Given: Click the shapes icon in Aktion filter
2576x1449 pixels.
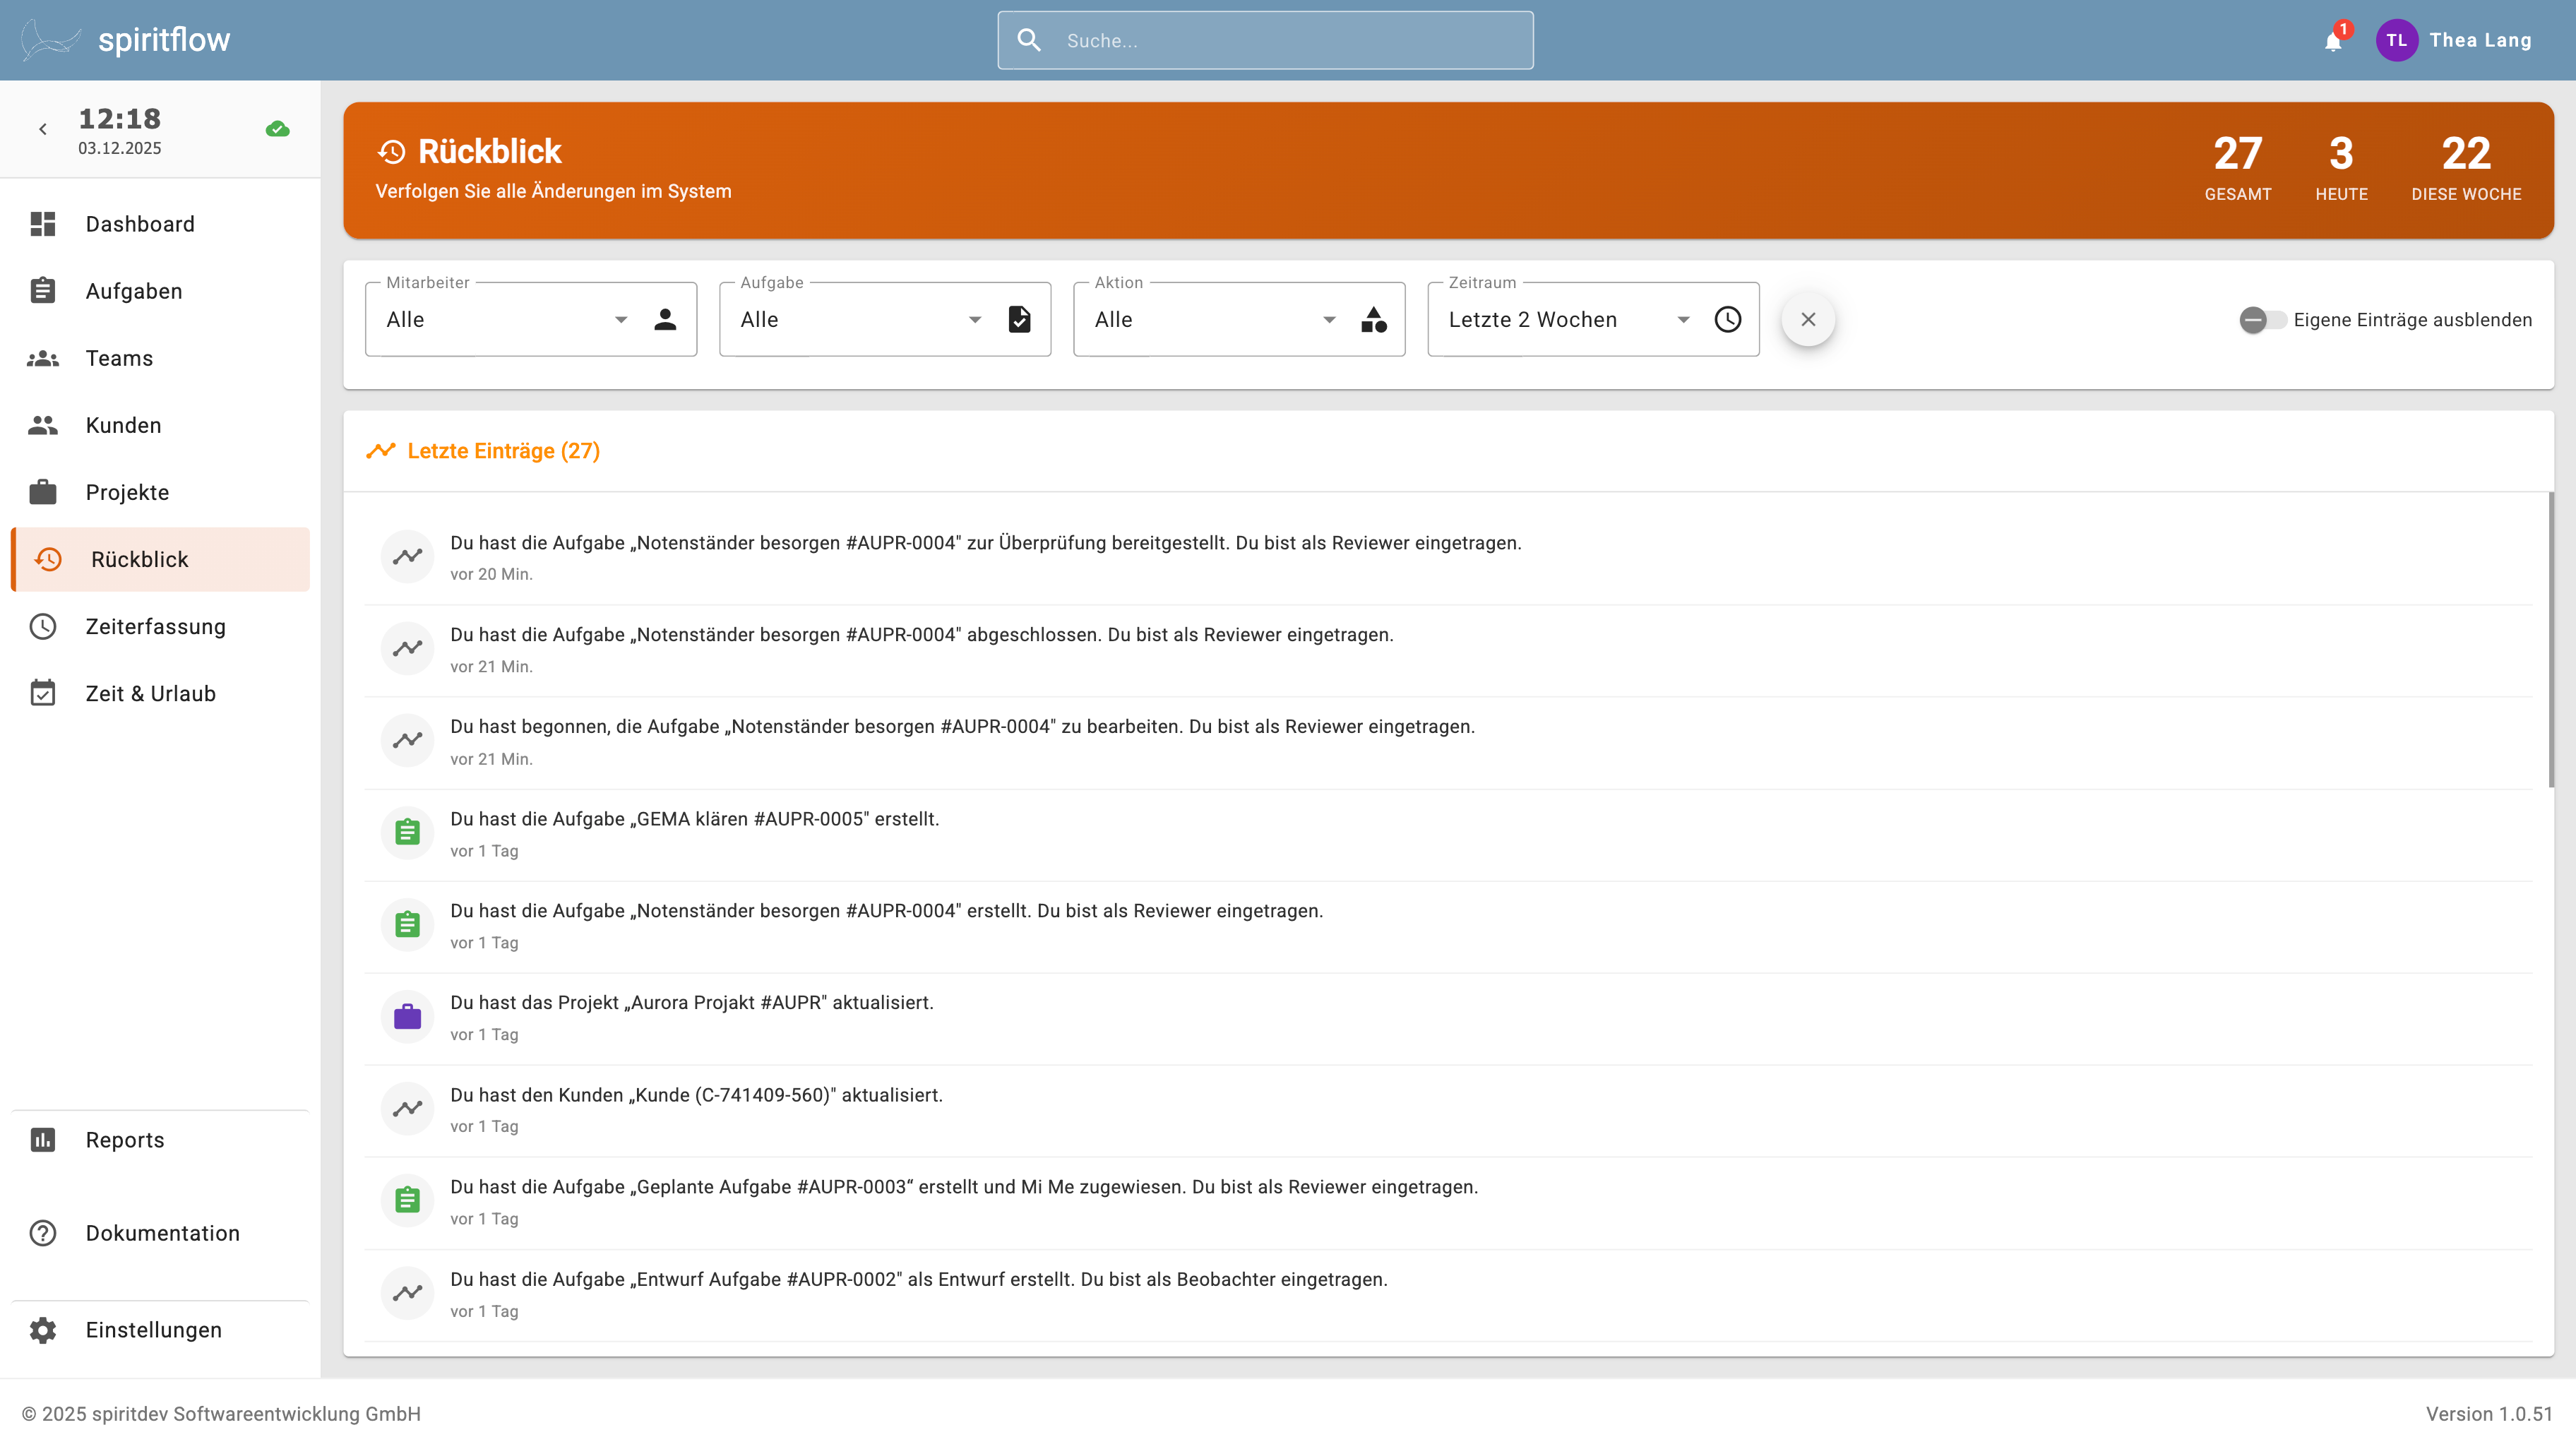Looking at the screenshot, I should pyautogui.click(x=1374, y=319).
